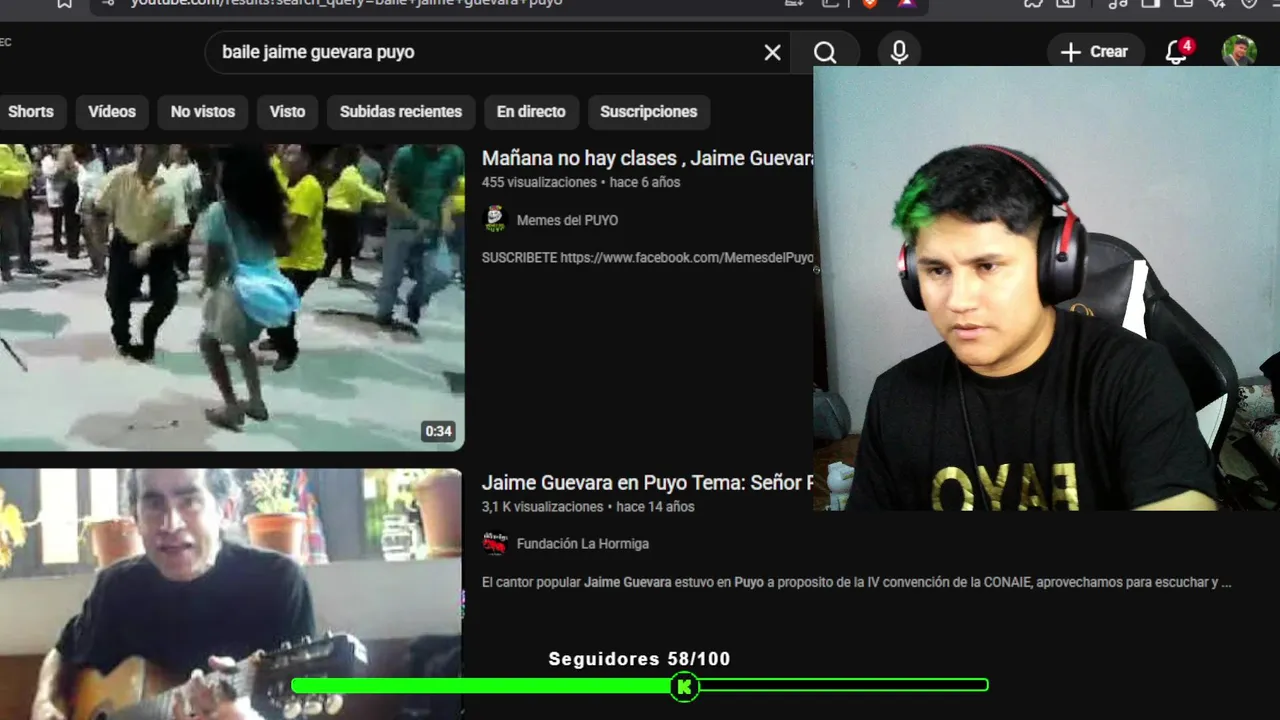Click the streamer webcam overlay
The height and width of the screenshot is (720, 1280).
point(1046,288)
